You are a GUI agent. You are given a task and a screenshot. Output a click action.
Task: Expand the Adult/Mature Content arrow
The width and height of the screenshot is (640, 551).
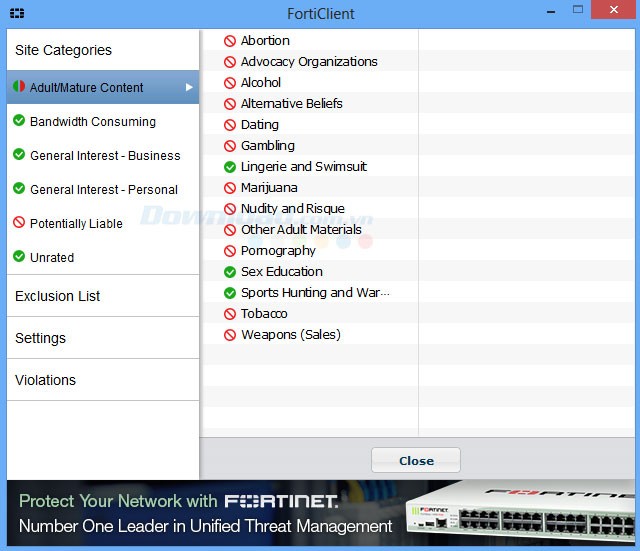[189, 87]
